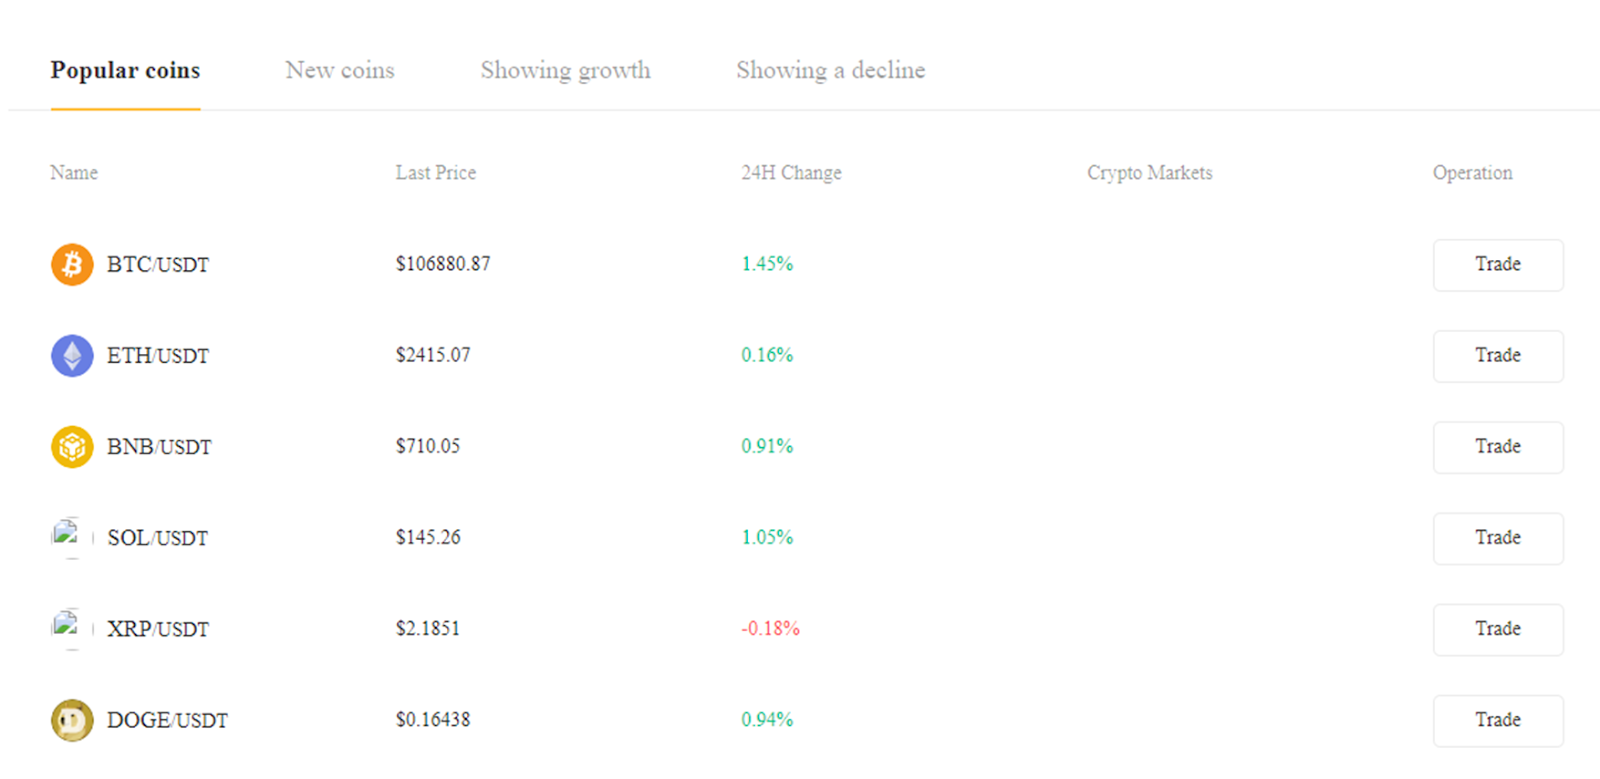
Task: Sort by the Last Price column
Action: 435,172
